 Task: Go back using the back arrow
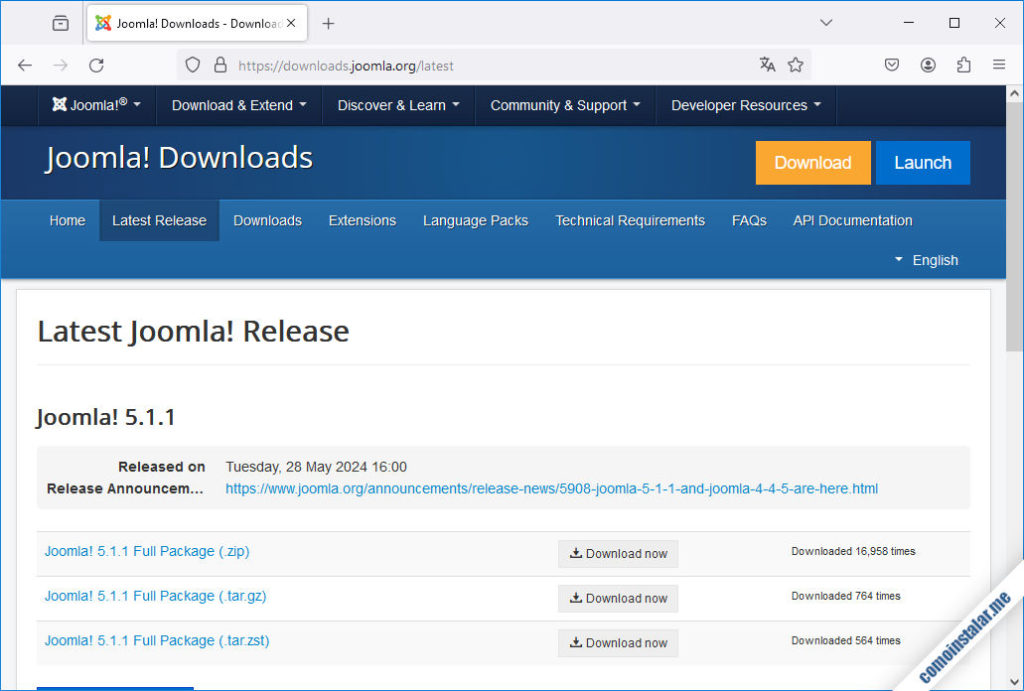point(24,64)
